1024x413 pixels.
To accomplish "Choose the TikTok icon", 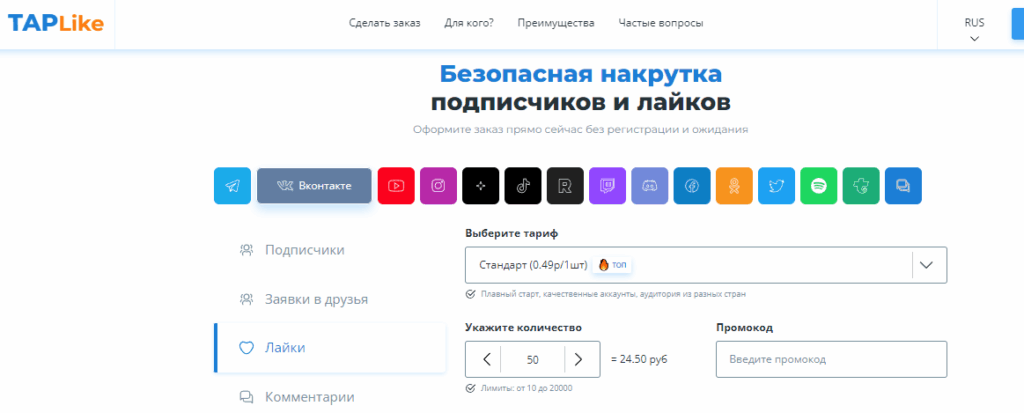I will pyautogui.click(x=523, y=186).
